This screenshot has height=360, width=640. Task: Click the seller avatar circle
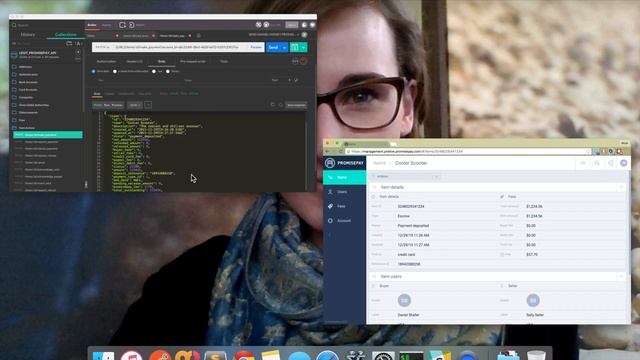click(x=533, y=300)
